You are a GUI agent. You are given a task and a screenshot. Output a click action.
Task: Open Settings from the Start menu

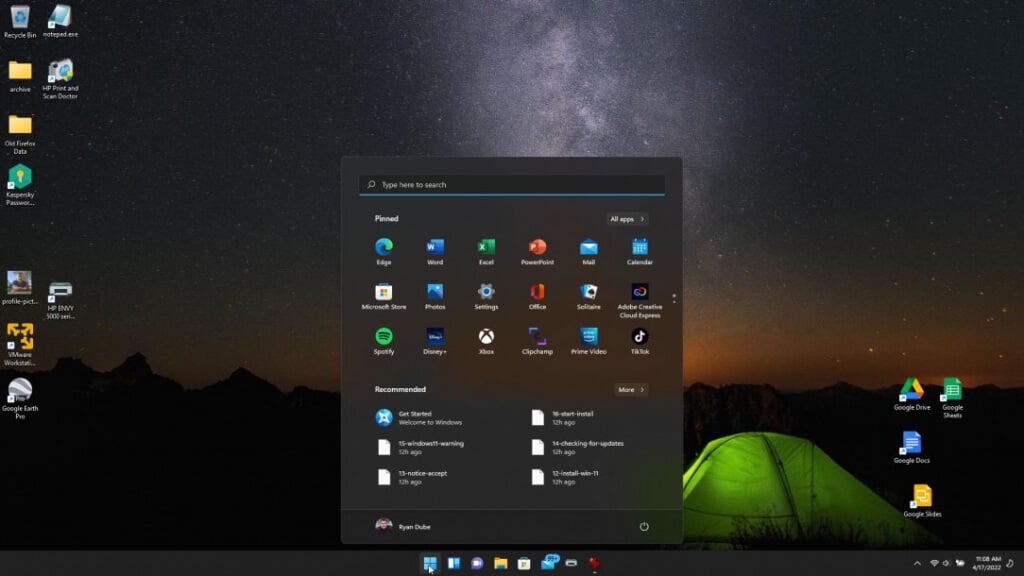click(486, 296)
